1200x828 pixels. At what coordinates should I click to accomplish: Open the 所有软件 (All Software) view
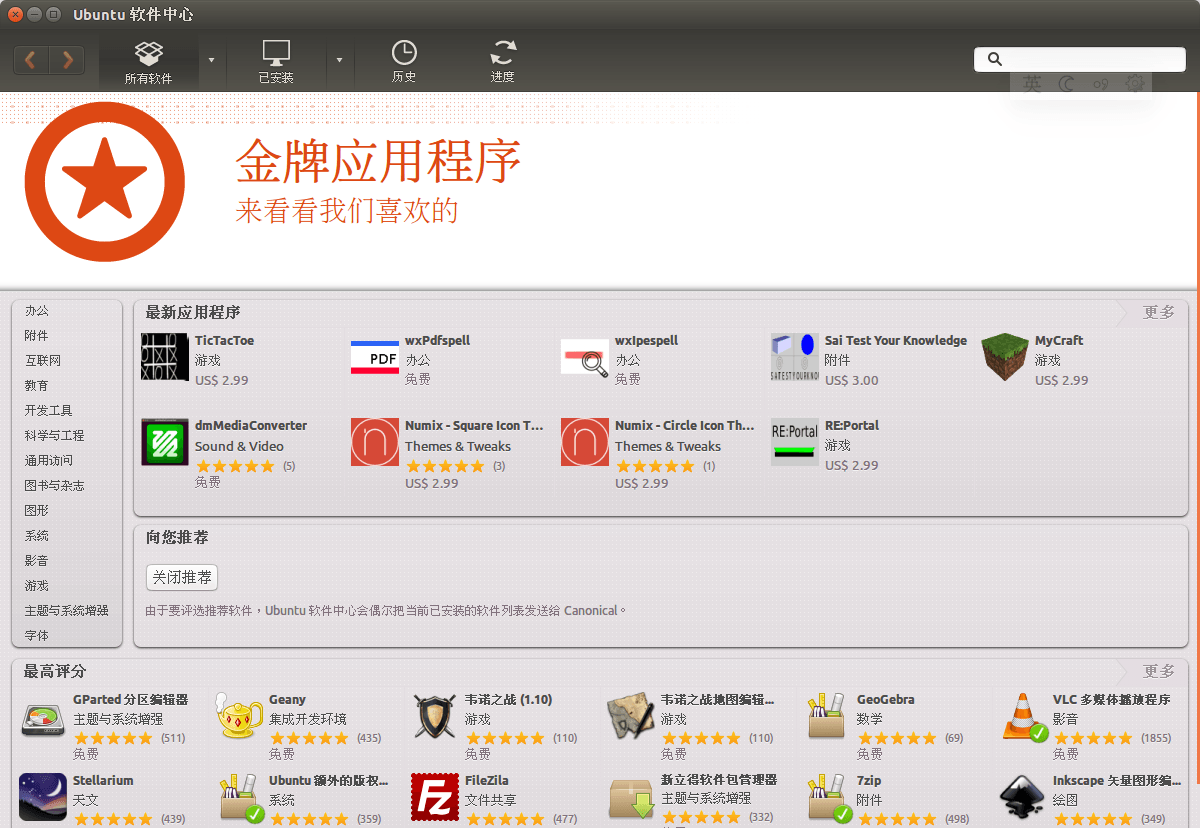[x=148, y=62]
